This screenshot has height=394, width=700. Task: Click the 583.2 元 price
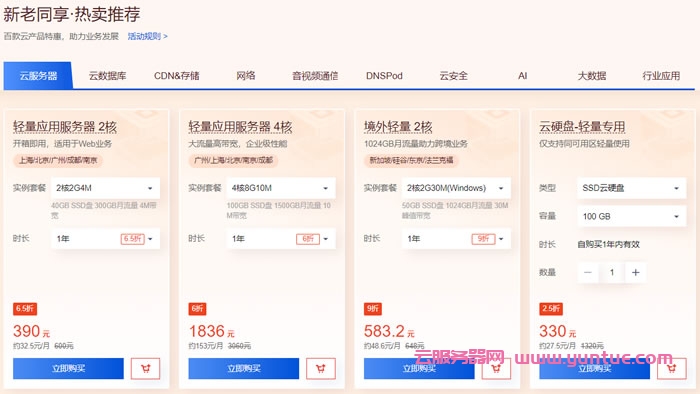coord(389,332)
